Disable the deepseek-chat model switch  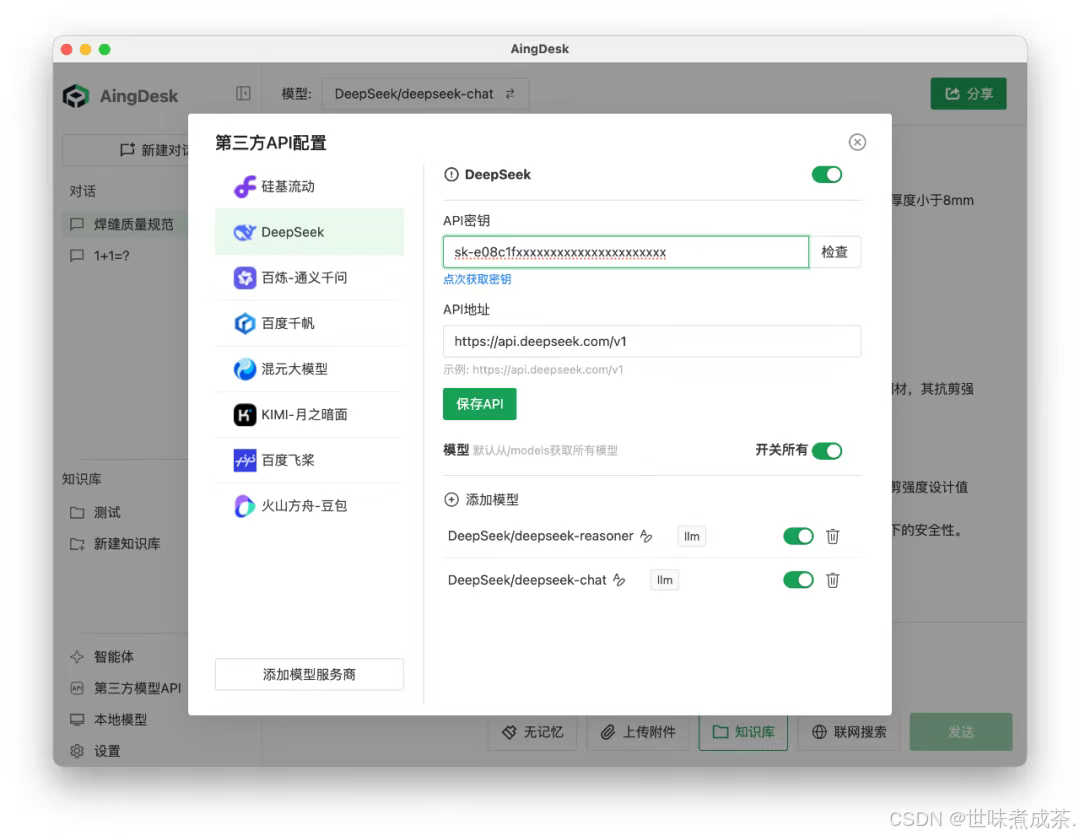(x=798, y=580)
